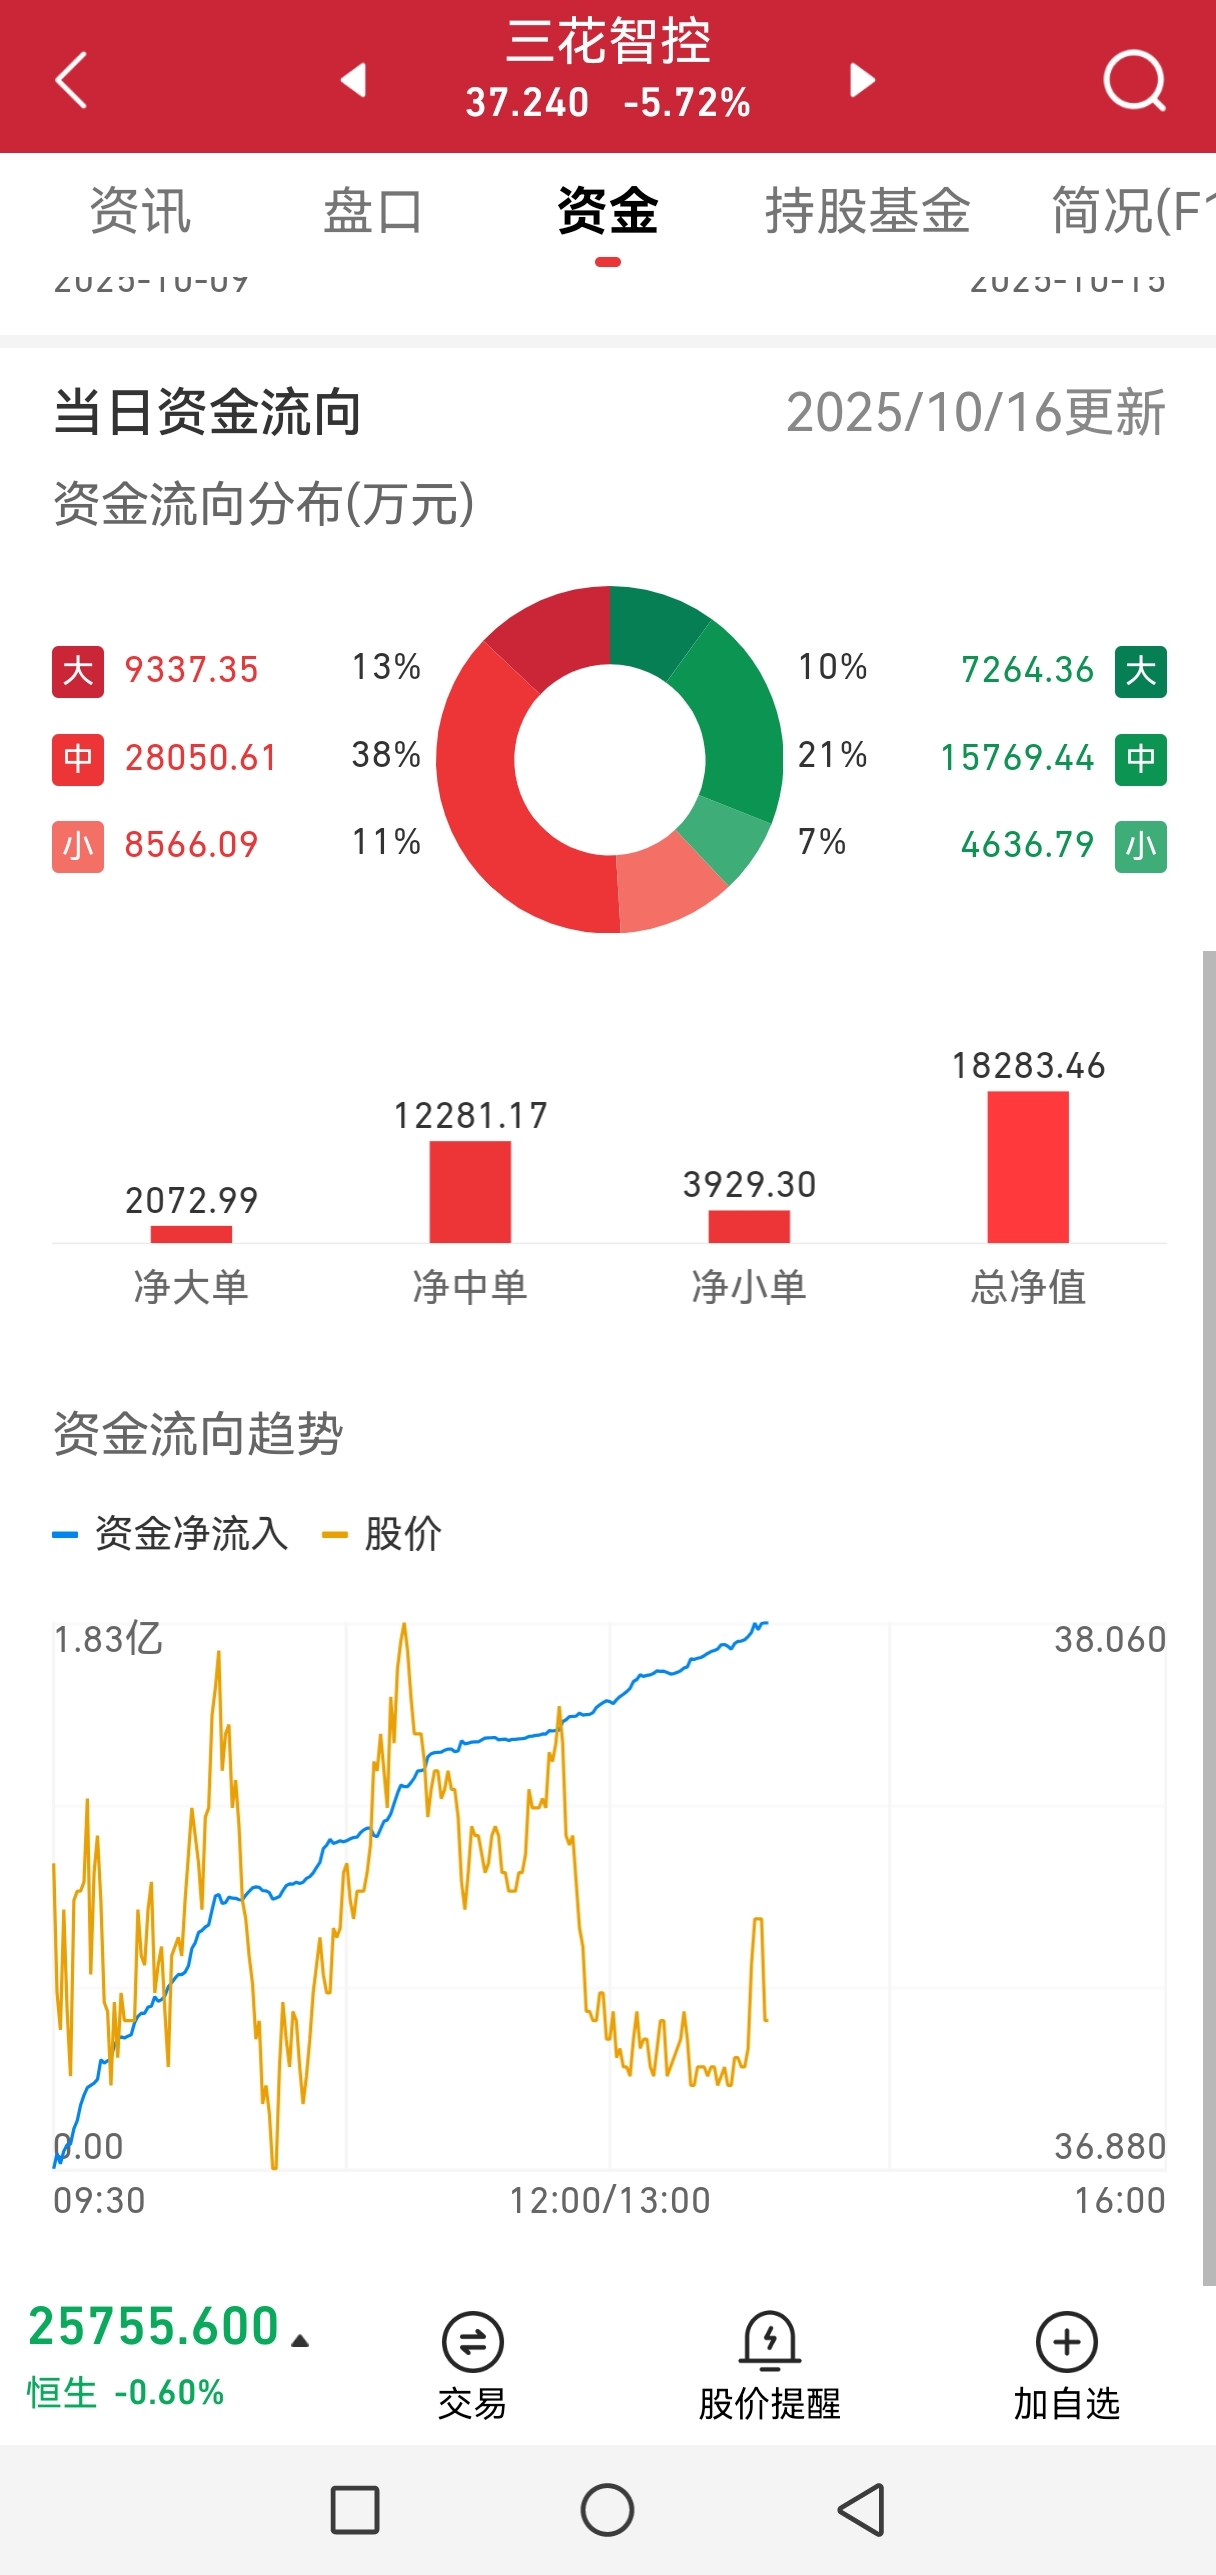Tap the large-order inflow value 9337.35
Screen dimensions: 1216x2575
coord(191,670)
